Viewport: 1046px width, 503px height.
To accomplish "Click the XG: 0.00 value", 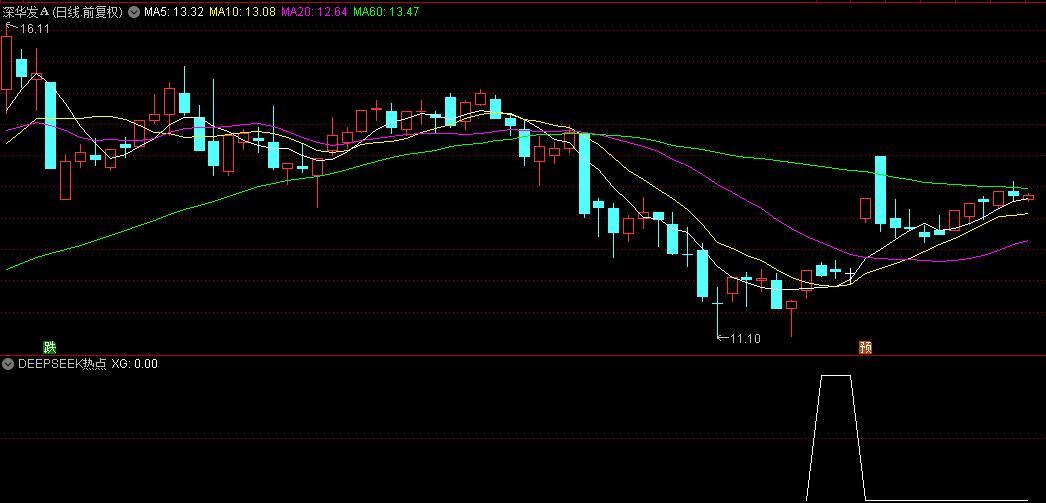I will [134, 364].
